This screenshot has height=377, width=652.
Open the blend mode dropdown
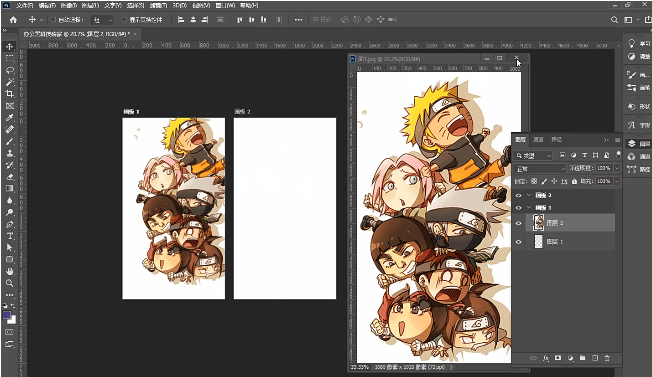point(541,168)
